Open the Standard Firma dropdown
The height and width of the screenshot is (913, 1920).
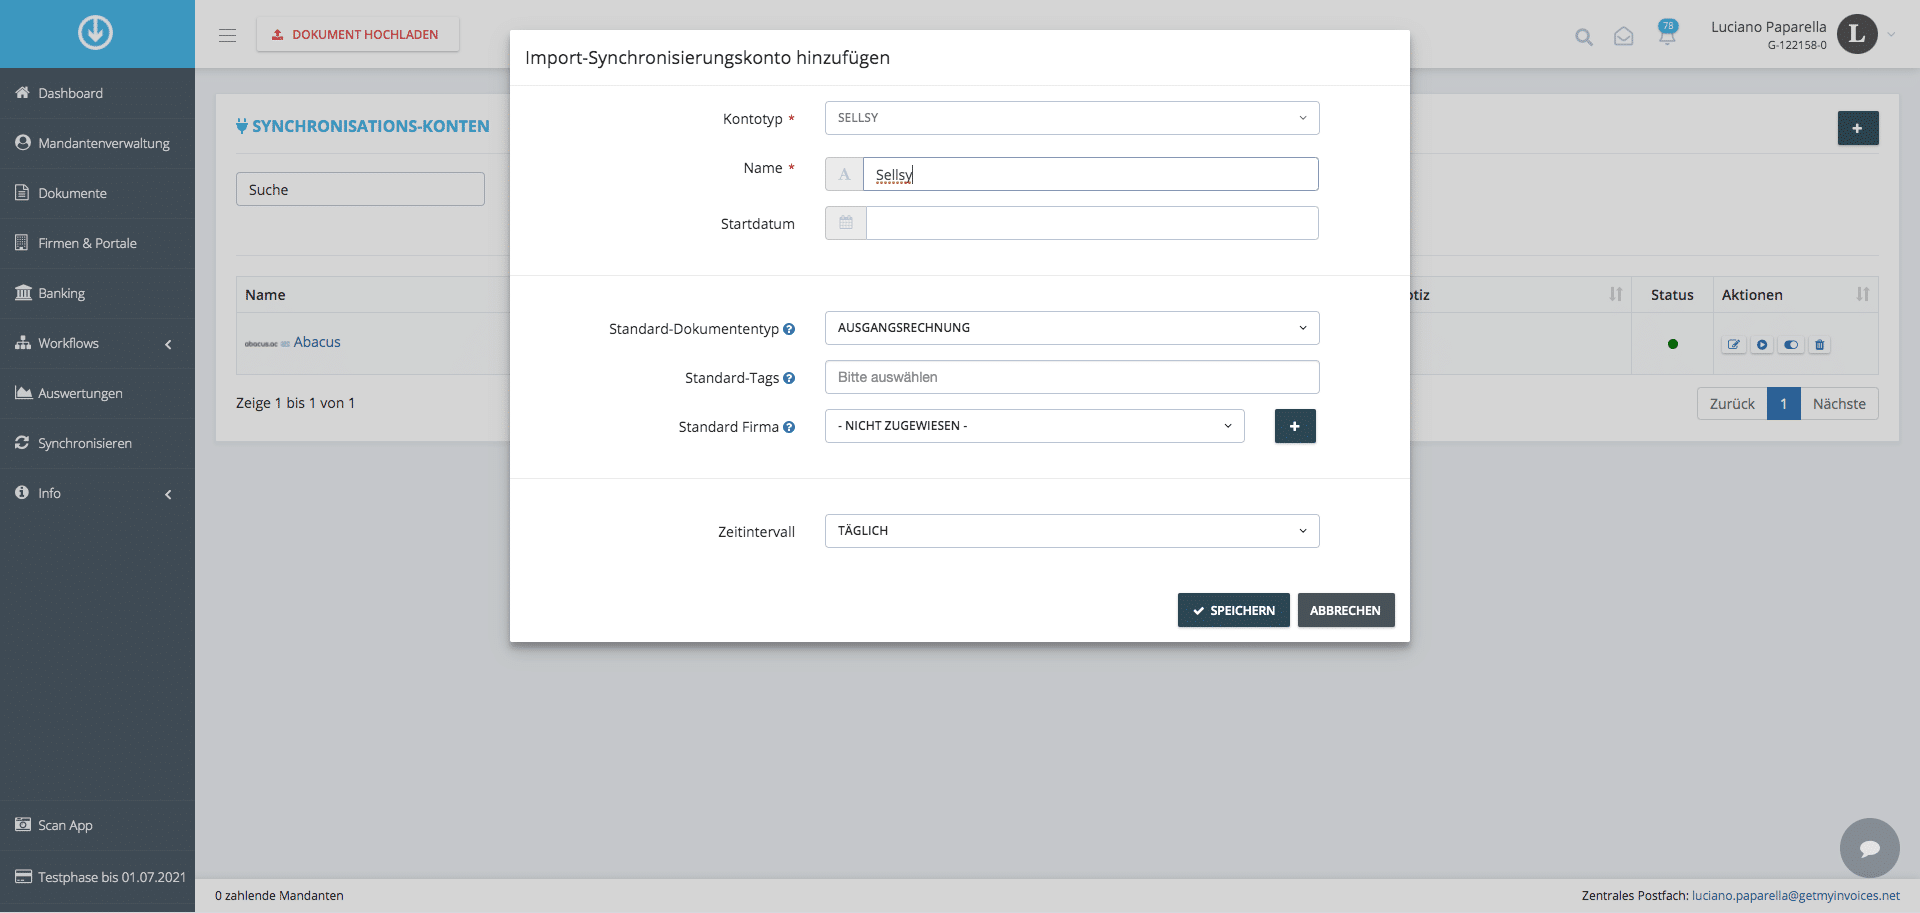coord(1035,426)
